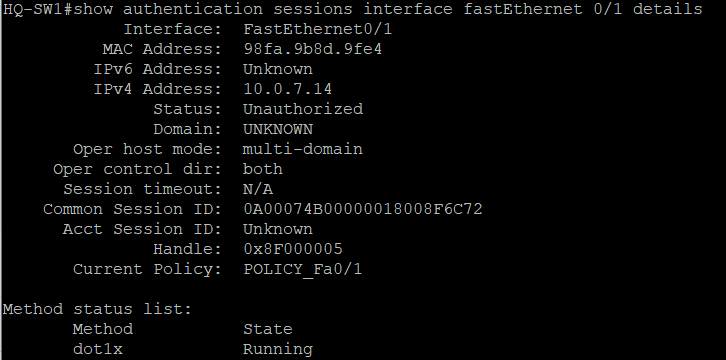Click the Method column header

click(x=103, y=329)
